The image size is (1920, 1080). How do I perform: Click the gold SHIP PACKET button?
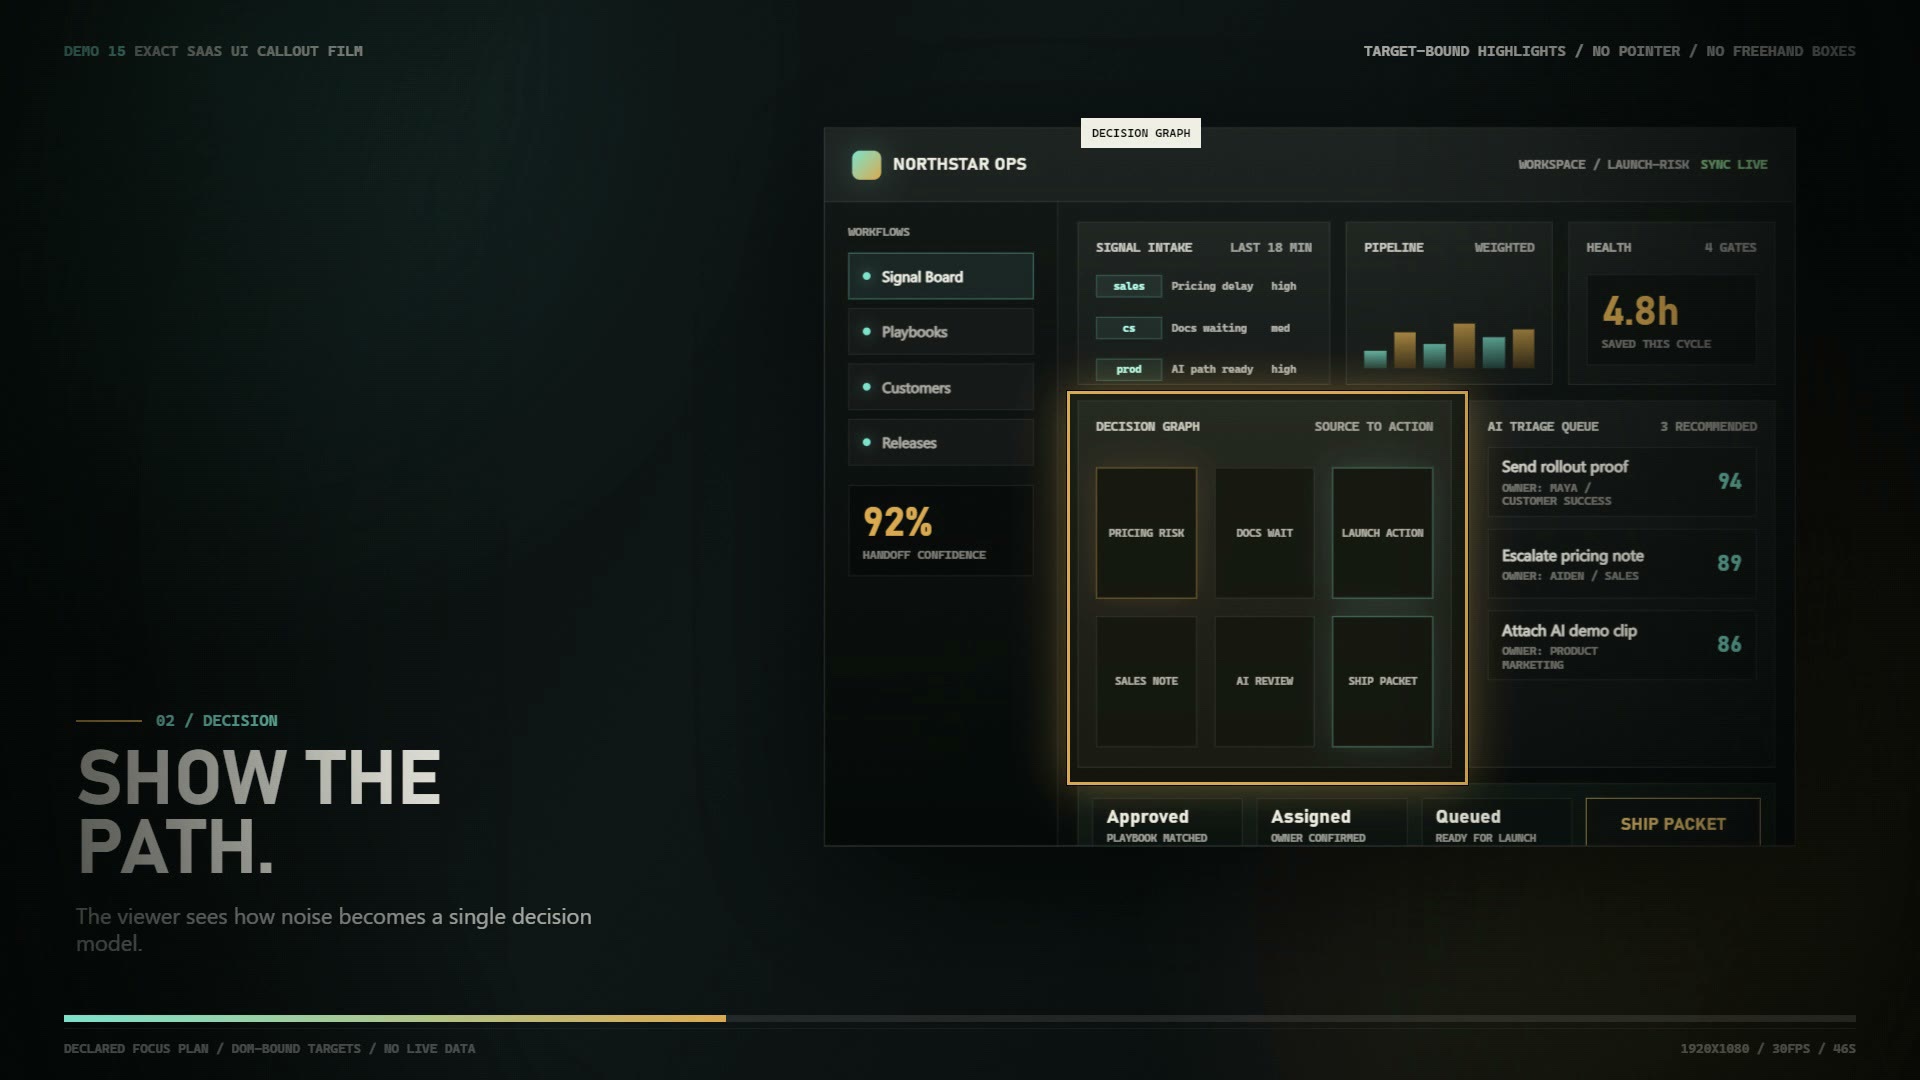coord(1673,822)
